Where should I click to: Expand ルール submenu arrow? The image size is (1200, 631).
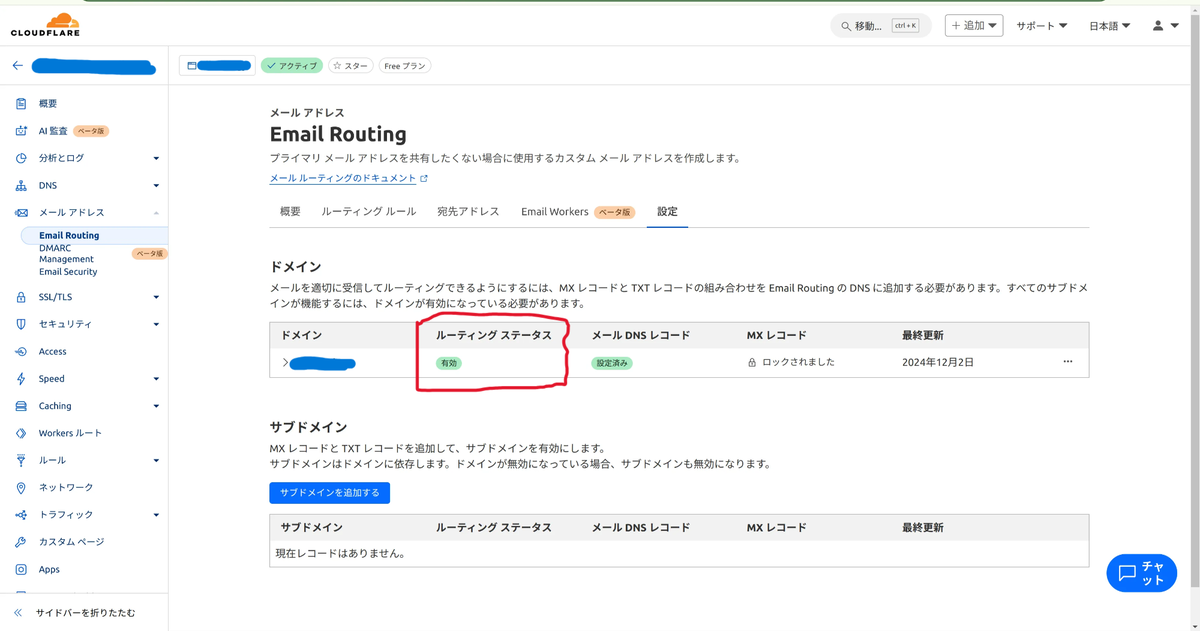tap(156, 461)
